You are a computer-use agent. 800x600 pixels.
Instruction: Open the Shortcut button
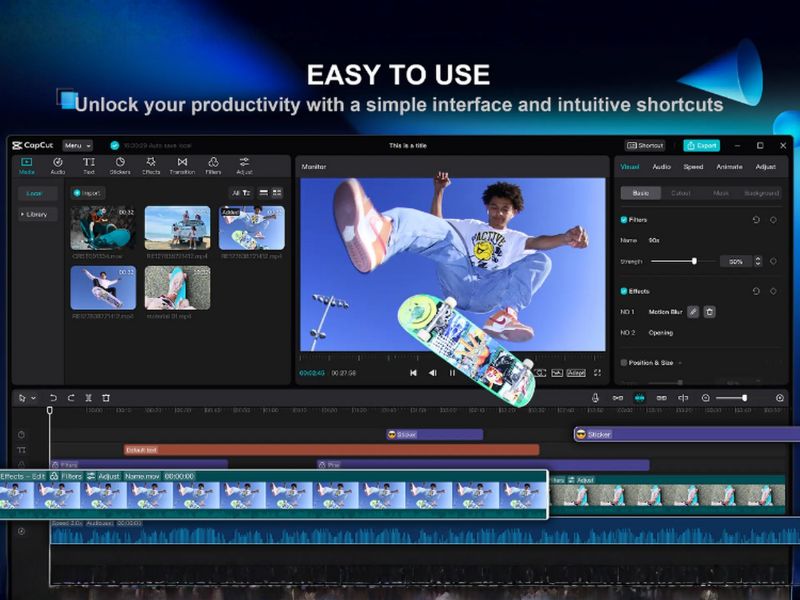[x=645, y=146]
